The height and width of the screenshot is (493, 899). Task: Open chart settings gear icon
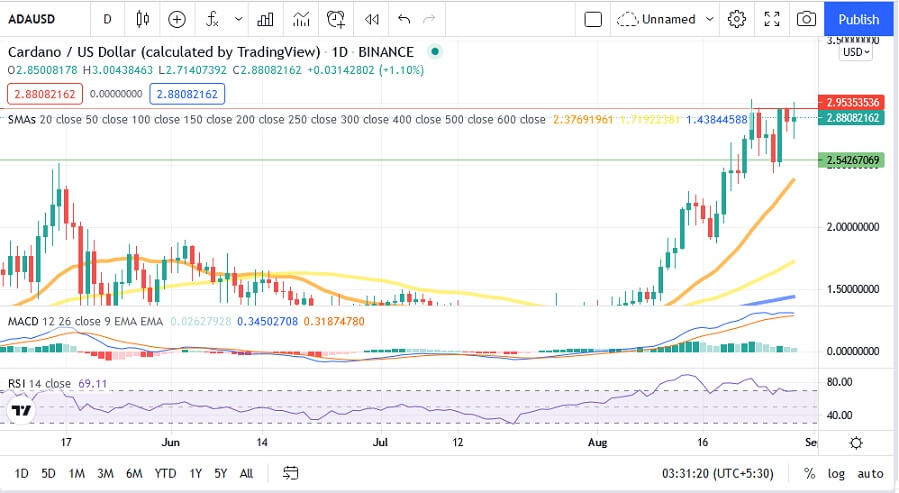(x=737, y=19)
